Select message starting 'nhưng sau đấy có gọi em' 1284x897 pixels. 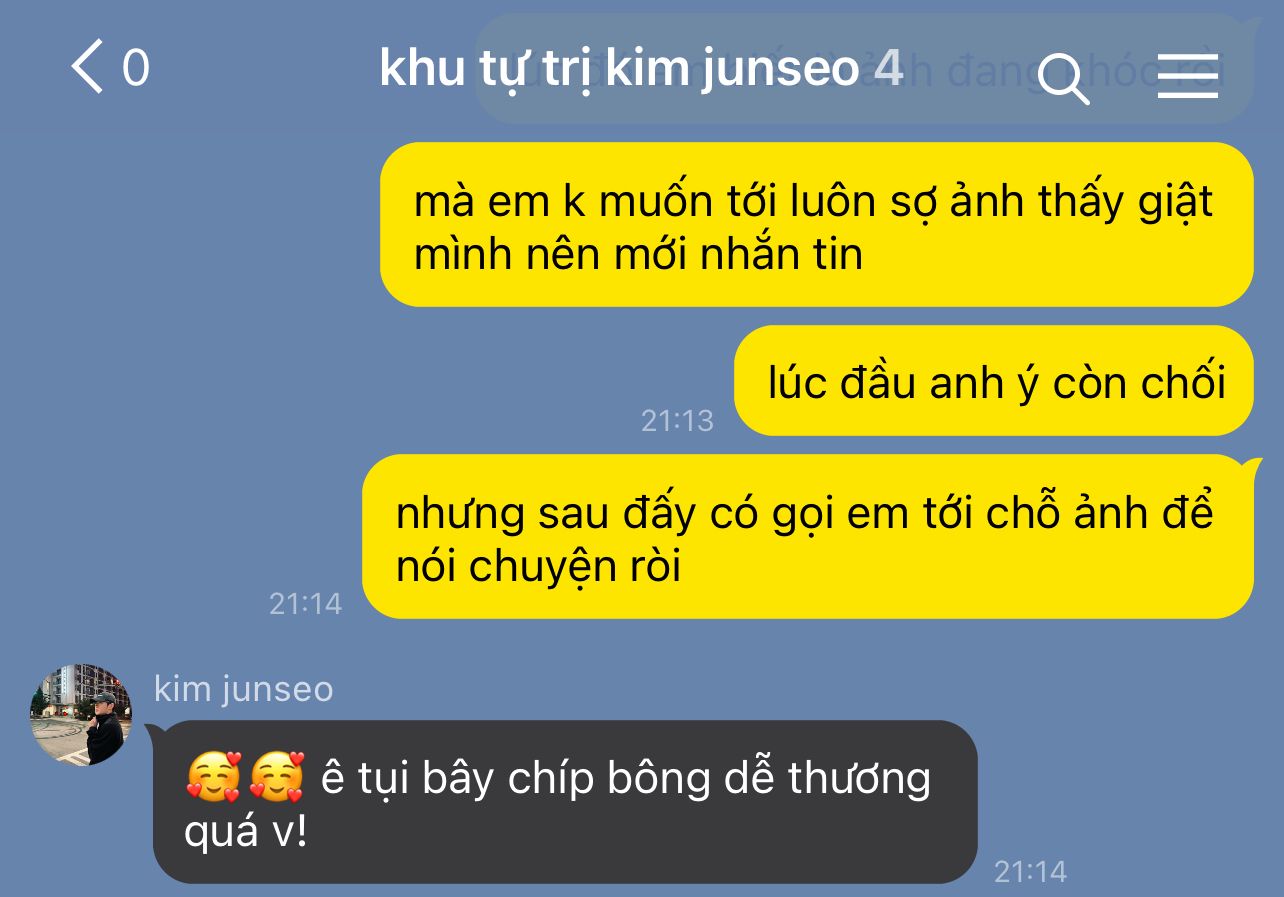(808, 537)
